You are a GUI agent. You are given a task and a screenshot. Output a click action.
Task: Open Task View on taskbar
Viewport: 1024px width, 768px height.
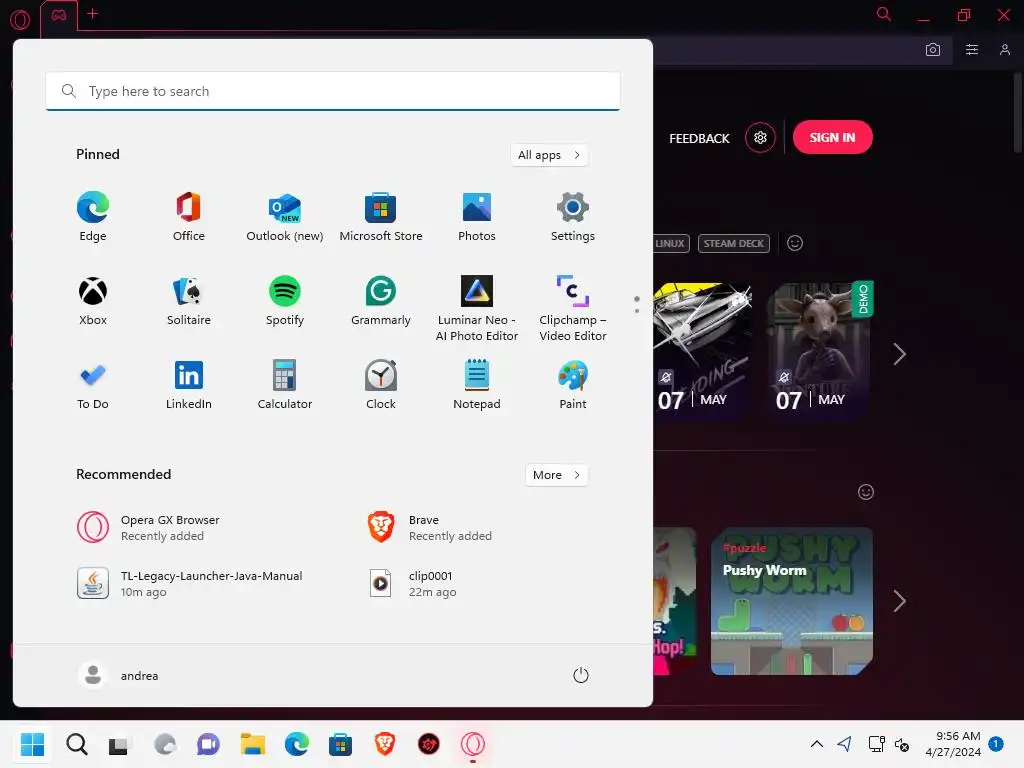[119, 744]
